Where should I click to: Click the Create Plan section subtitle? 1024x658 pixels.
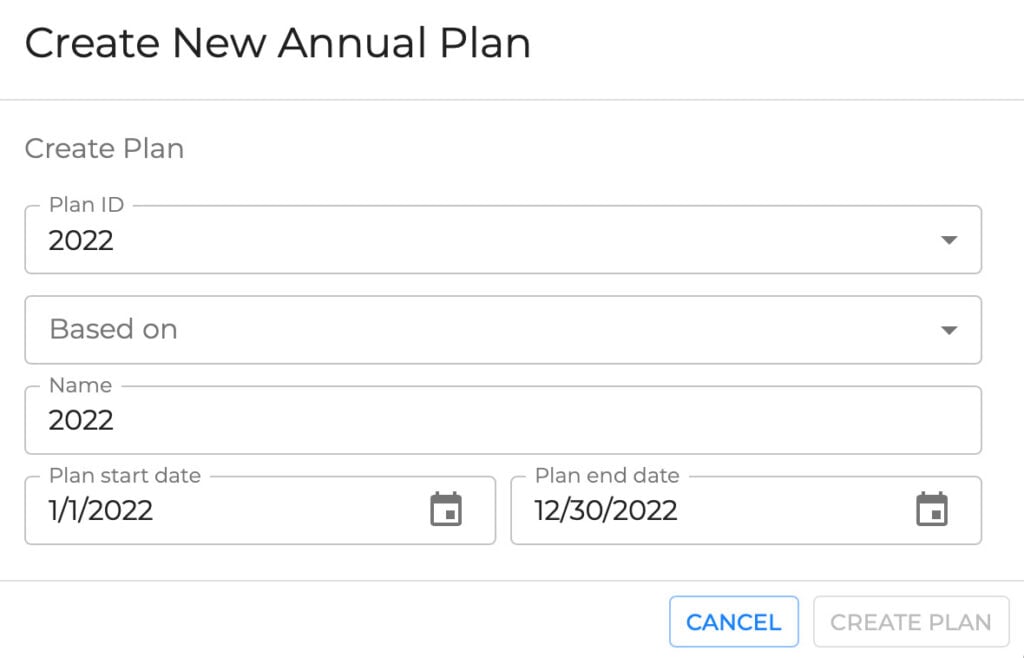coord(104,149)
